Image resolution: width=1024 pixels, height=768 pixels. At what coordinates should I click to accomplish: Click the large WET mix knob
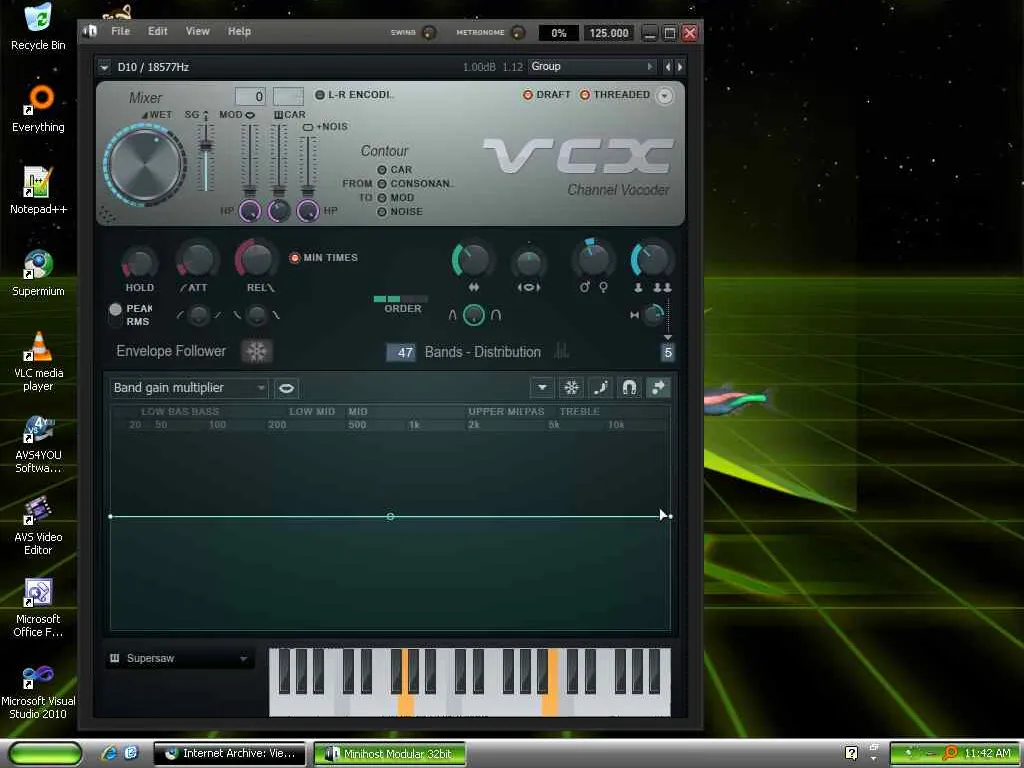(x=145, y=165)
